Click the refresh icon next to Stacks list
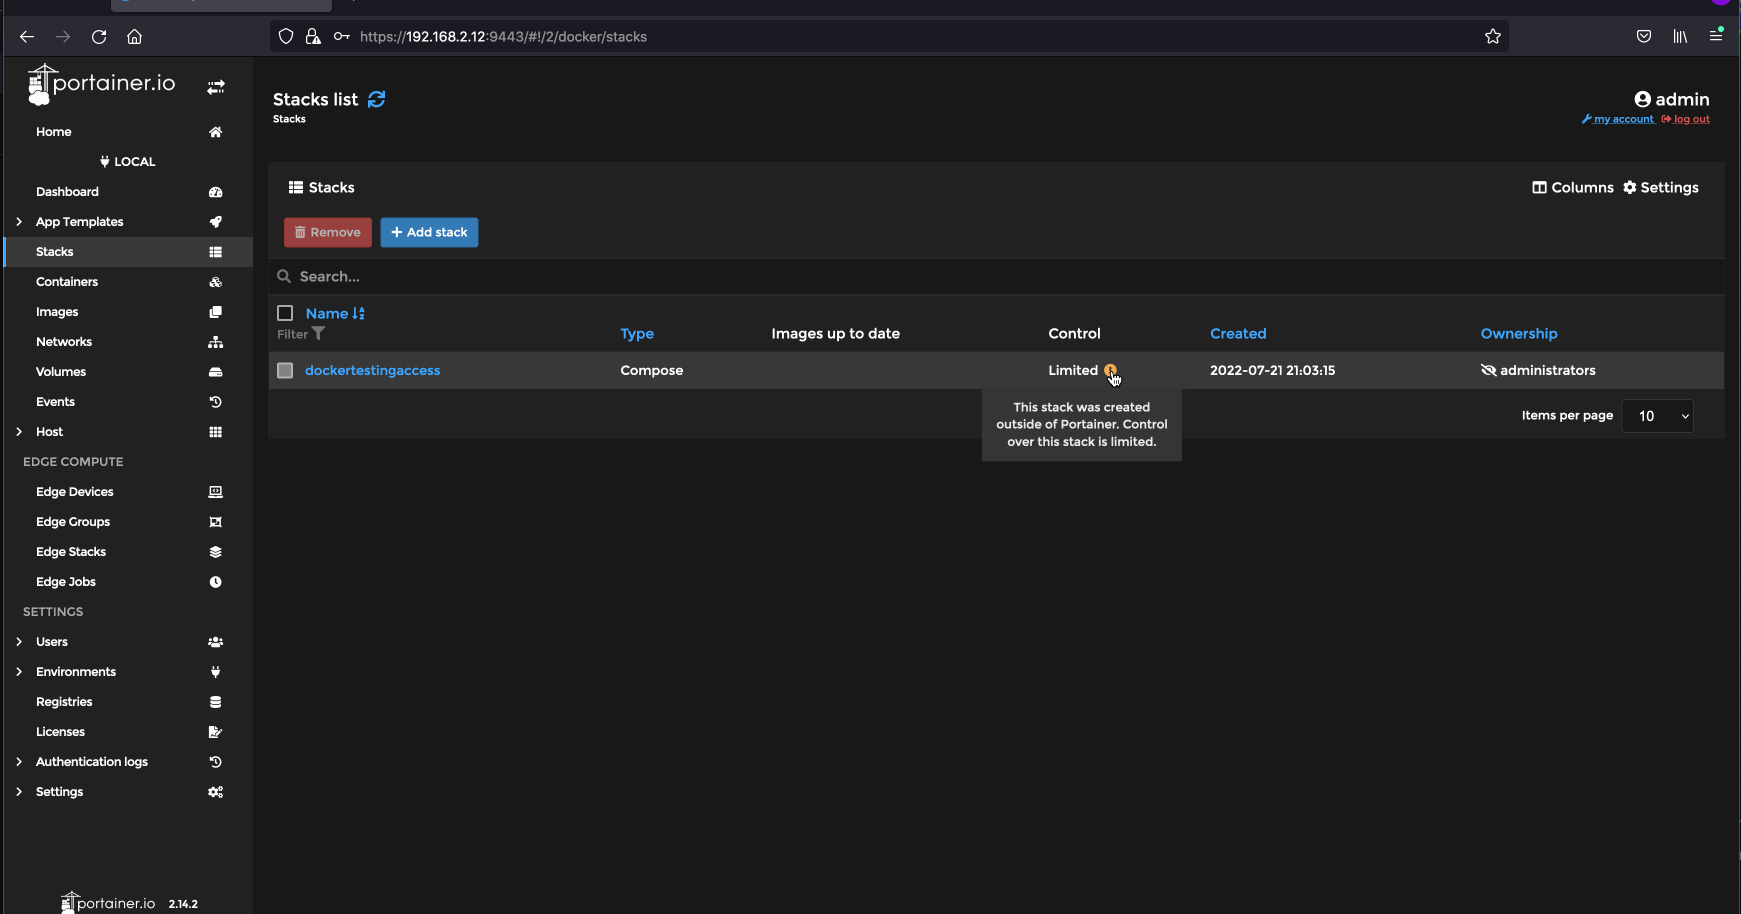 pyautogui.click(x=376, y=99)
